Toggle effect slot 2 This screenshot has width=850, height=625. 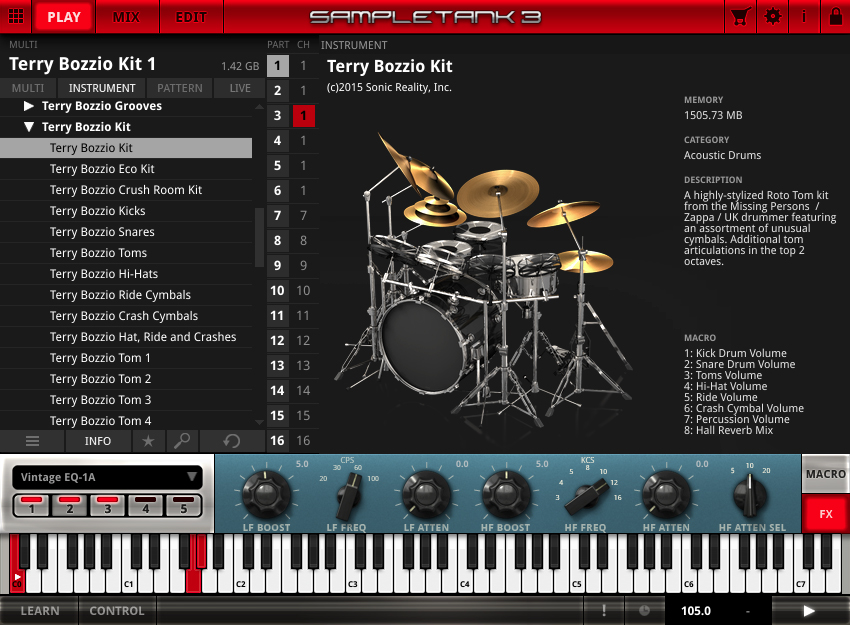coord(69,505)
